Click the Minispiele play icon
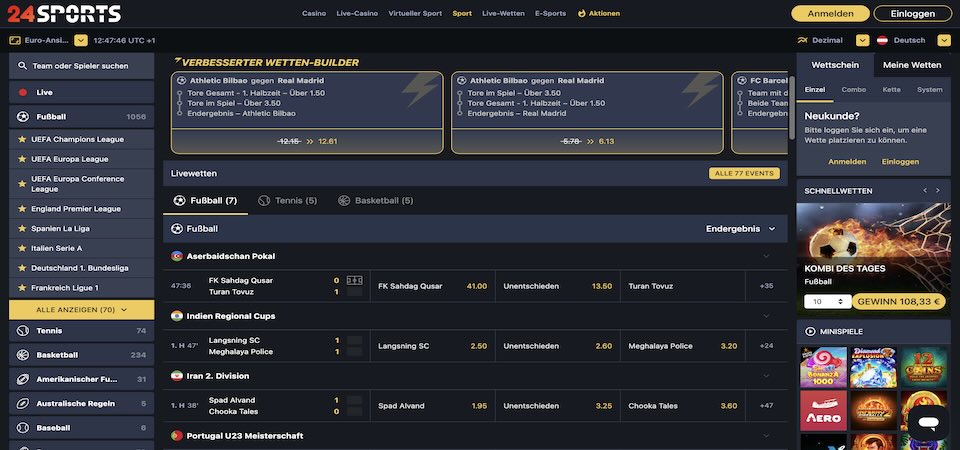This screenshot has height=450, width=960. tap(810, 331)
